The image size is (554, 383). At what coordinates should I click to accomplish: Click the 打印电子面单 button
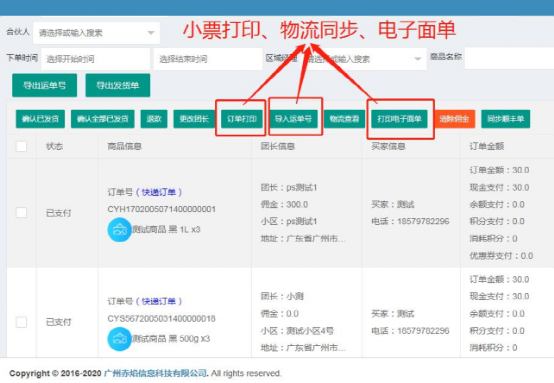pos(399,119)
